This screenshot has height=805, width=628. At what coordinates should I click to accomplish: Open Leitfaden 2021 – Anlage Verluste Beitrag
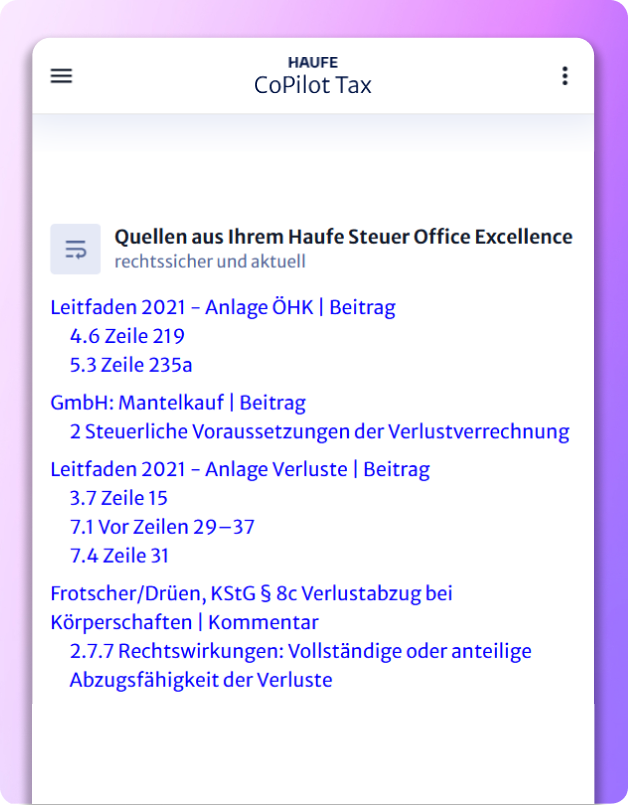click(x=240, y=469)
